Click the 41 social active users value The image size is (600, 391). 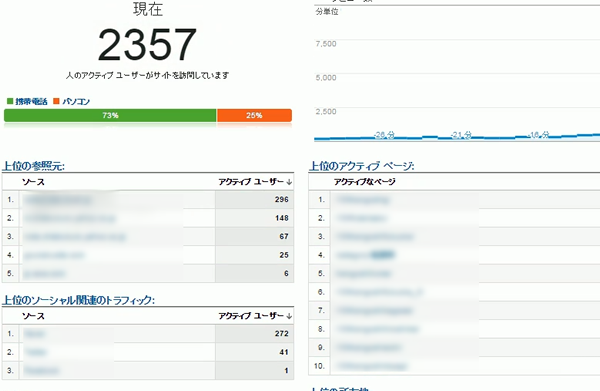284,352
